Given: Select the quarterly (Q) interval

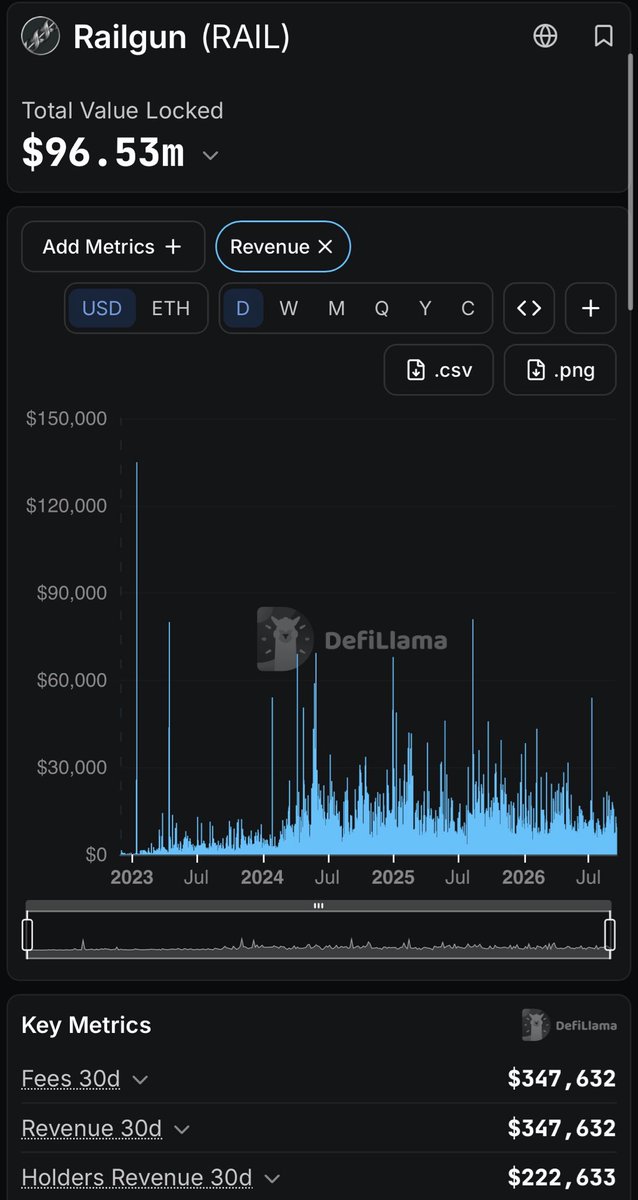Looking at the screenshot, I should pyautogui.click(x=382, y=308).
